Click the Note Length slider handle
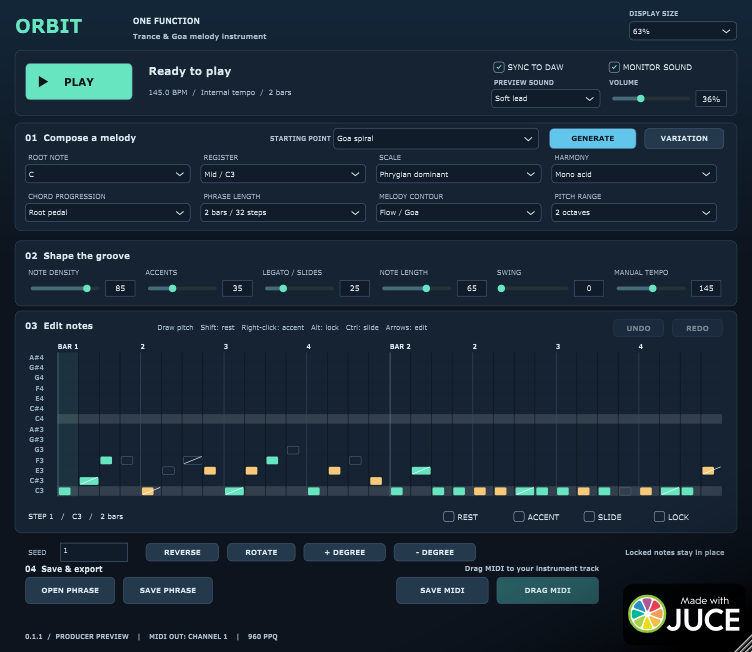 pyautogui.click(x=426, y=288)
